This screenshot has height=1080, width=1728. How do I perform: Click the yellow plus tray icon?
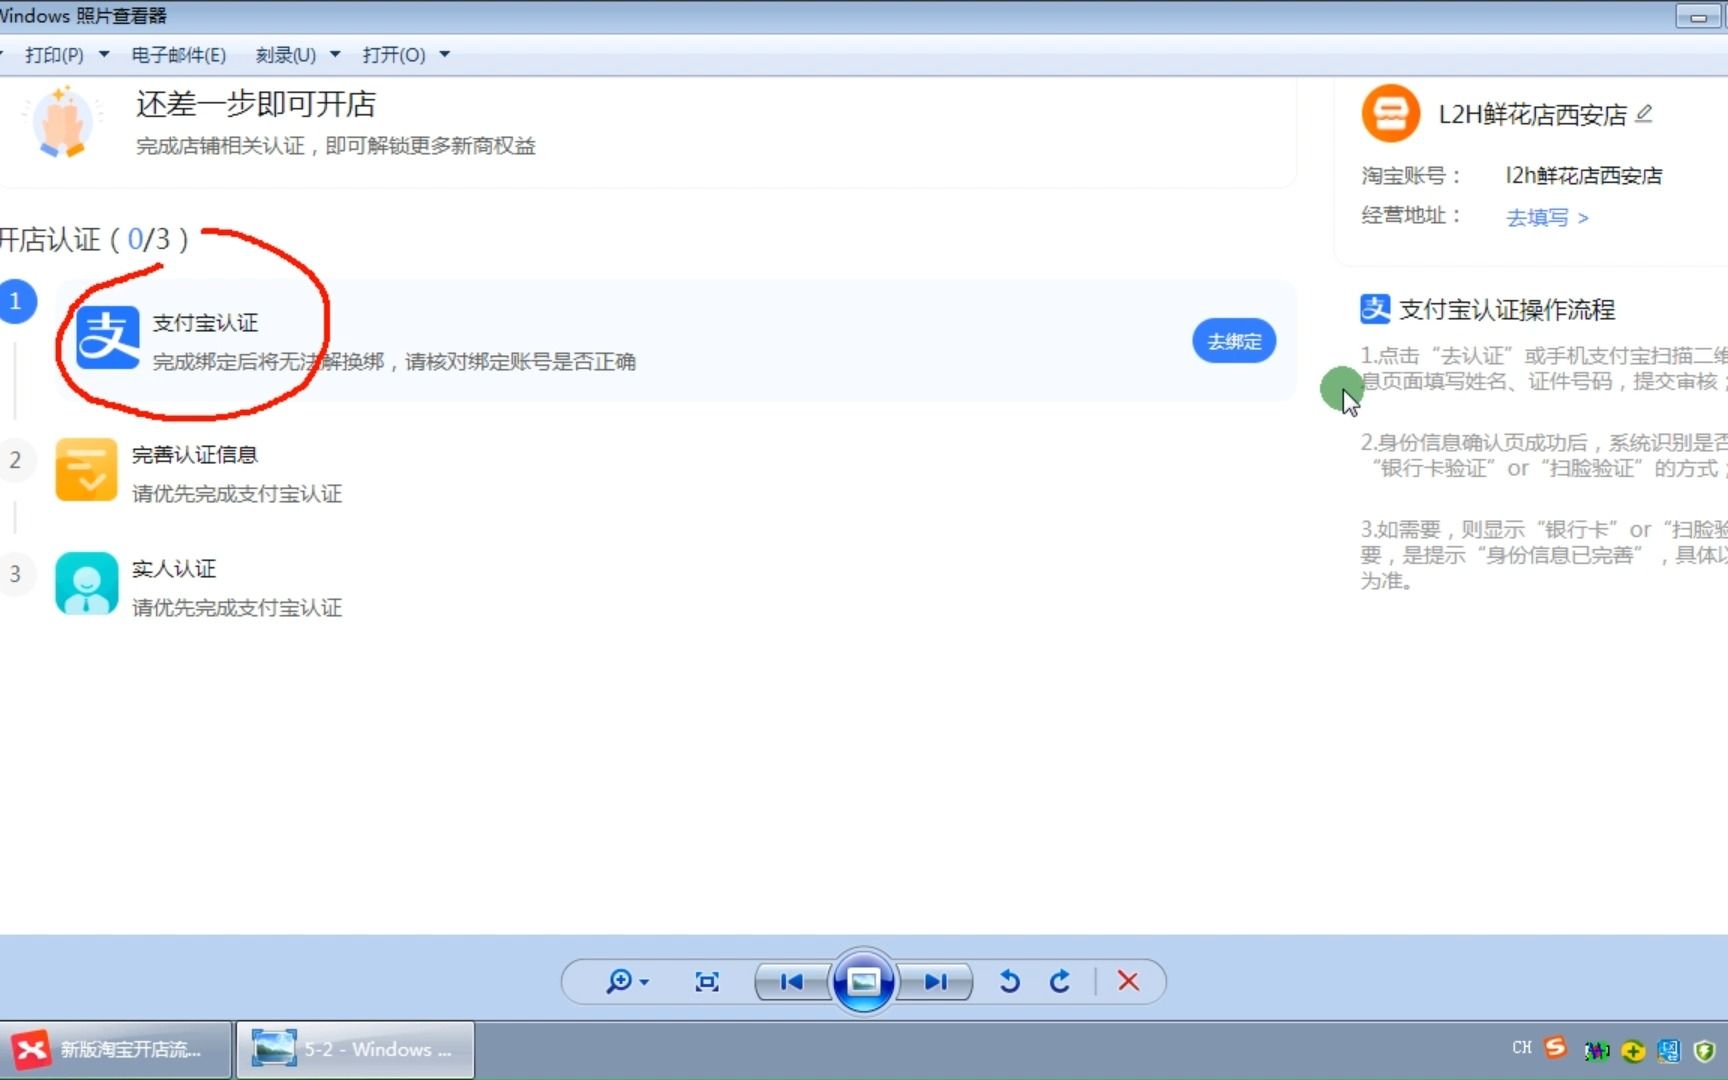click(1633, 1050)
